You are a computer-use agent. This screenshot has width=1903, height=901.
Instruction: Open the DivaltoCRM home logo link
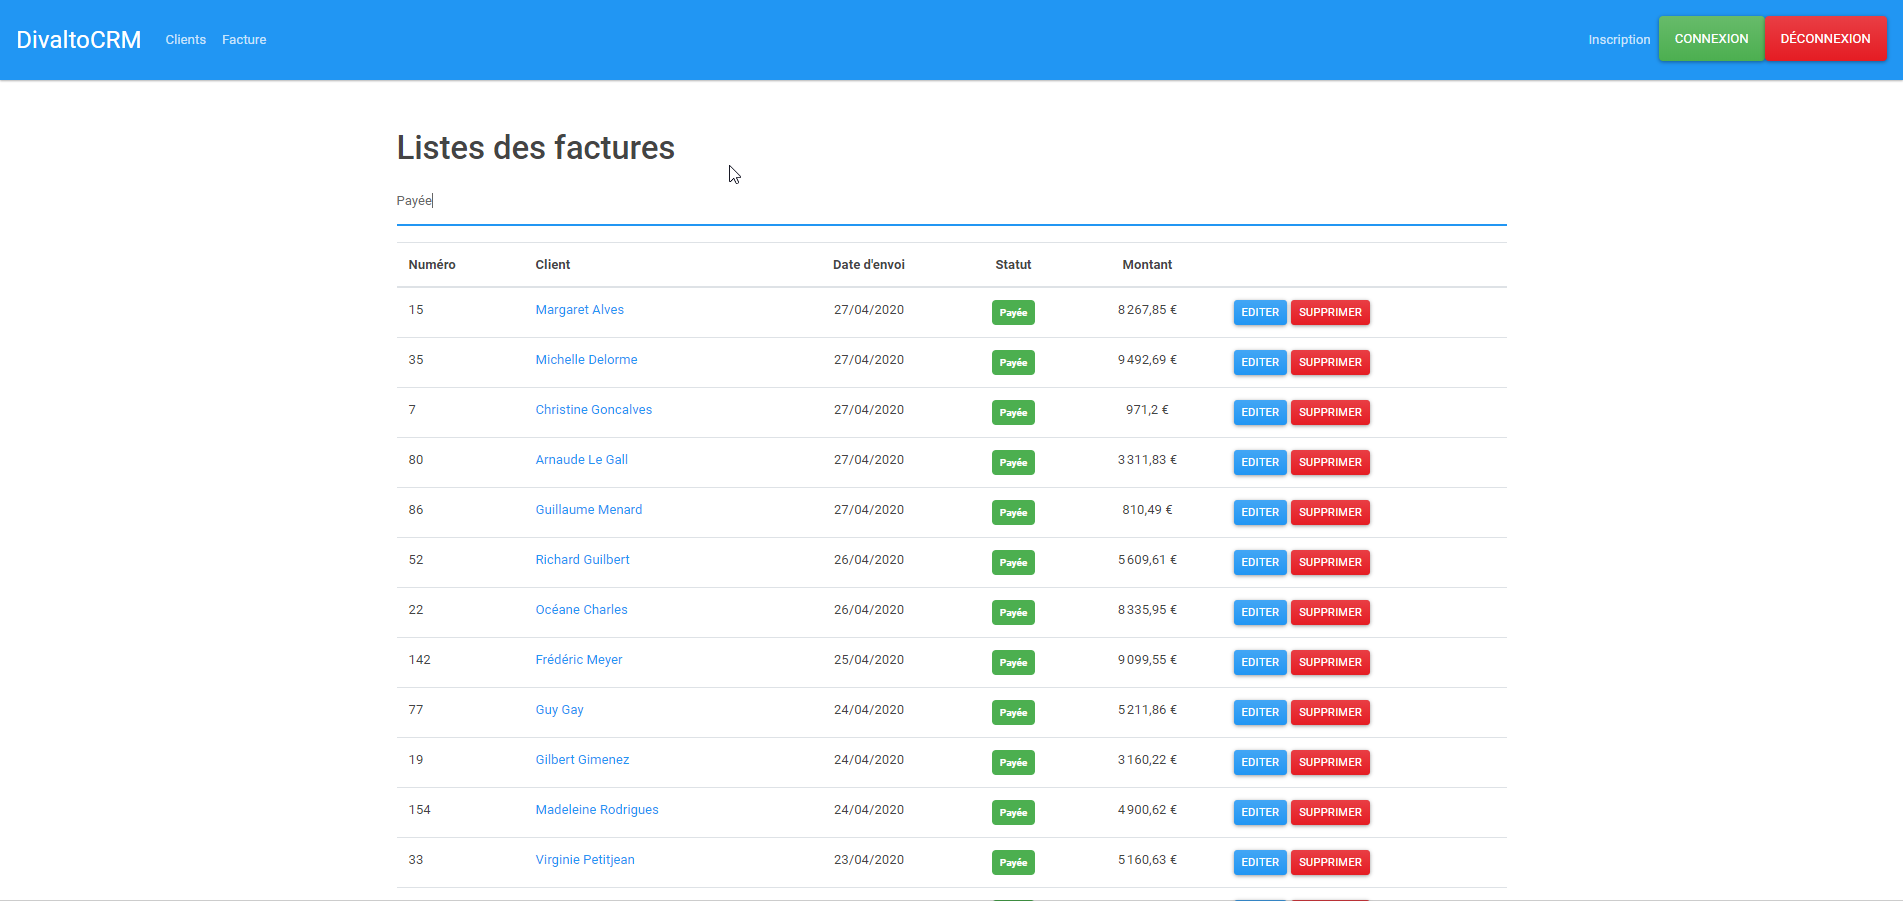[x=79, y=40]
